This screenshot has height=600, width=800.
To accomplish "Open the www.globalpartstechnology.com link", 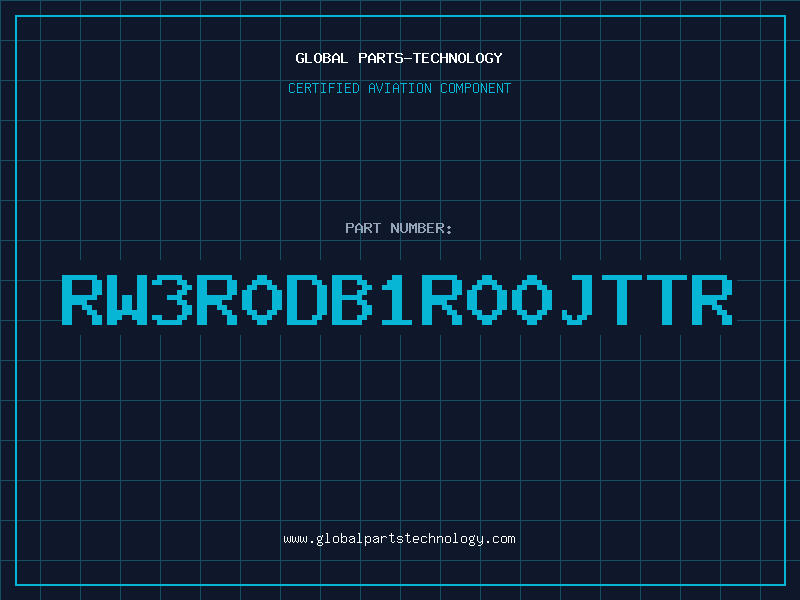I will pyautogui.click(x=399, y=539).
